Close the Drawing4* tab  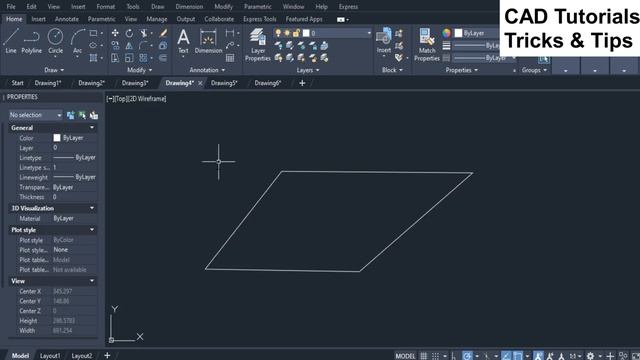[x=200, y=83]
